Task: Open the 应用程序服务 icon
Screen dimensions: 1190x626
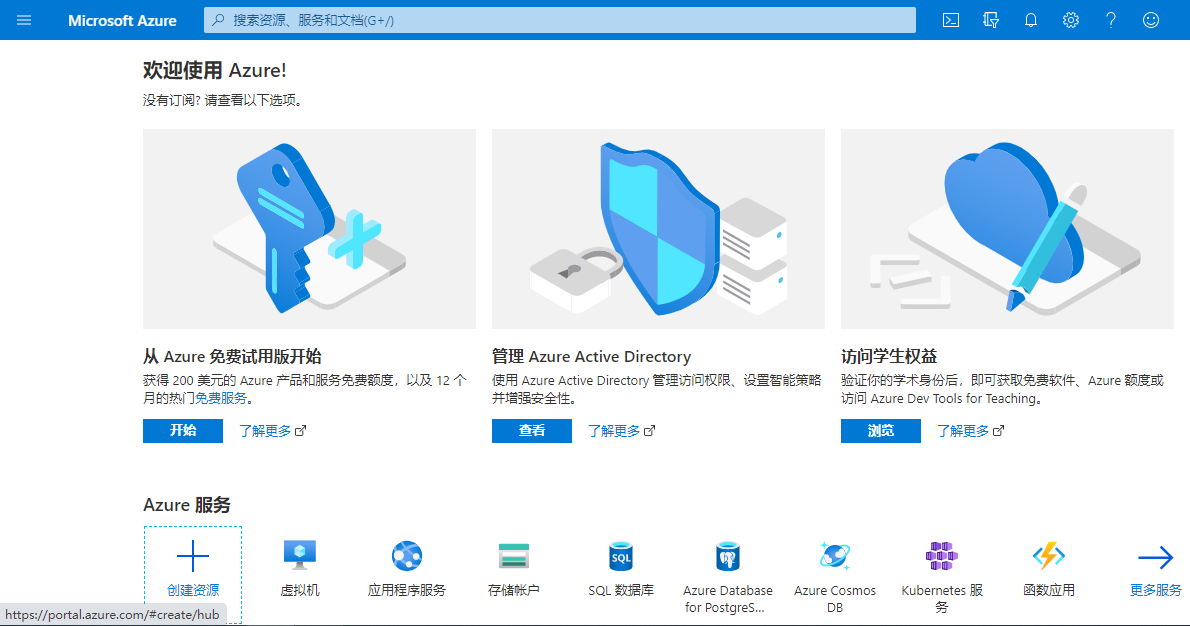Action: (407, 556)
